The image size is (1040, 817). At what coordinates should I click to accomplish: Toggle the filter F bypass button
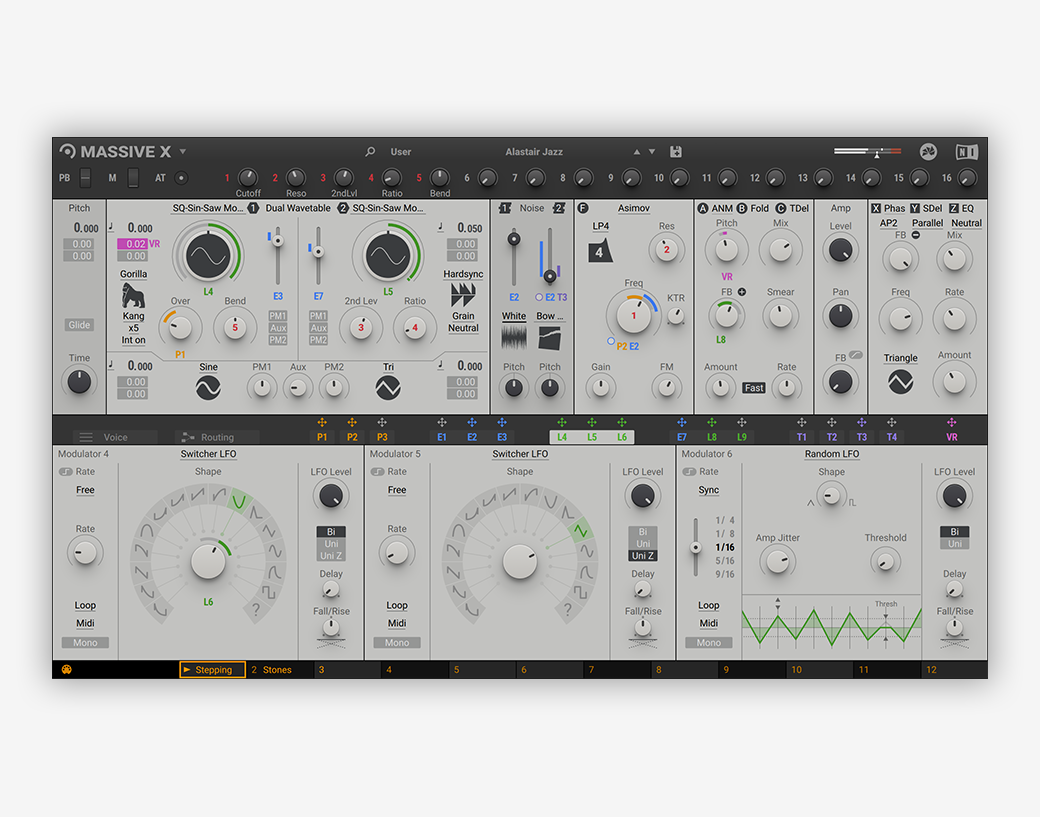click(583, 208)
